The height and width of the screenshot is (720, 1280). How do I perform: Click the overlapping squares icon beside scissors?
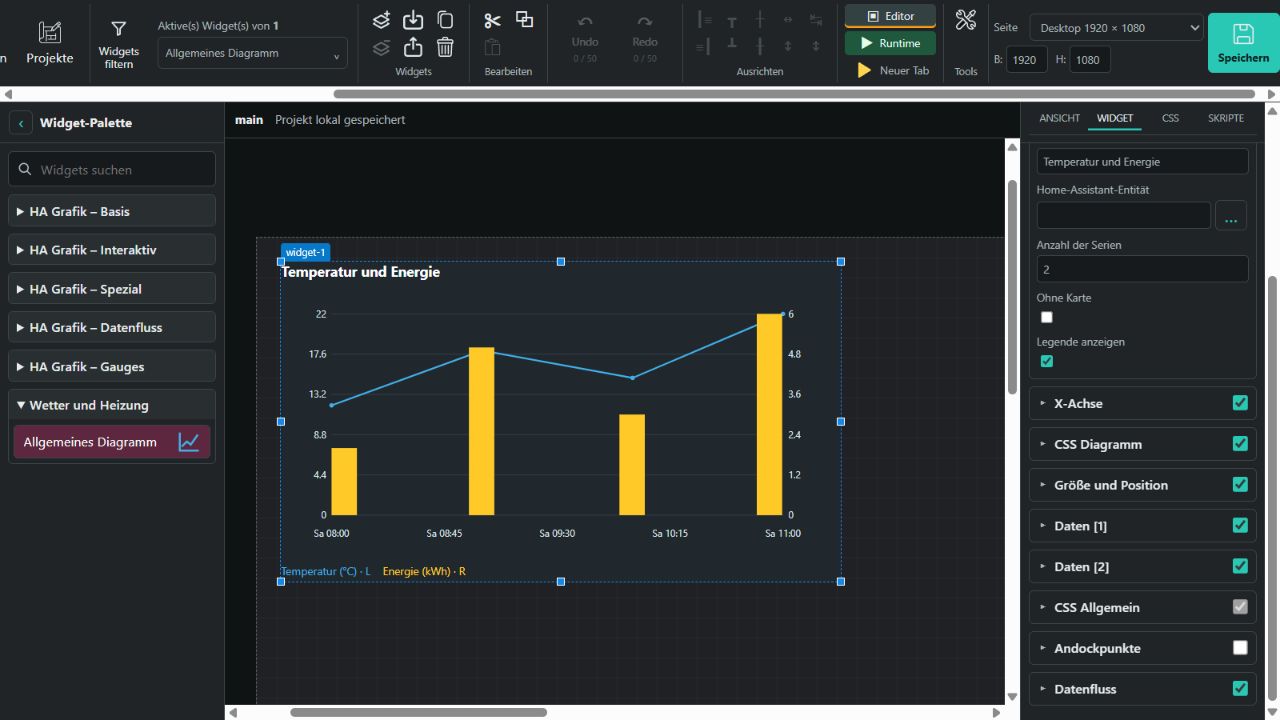(524, 19)
